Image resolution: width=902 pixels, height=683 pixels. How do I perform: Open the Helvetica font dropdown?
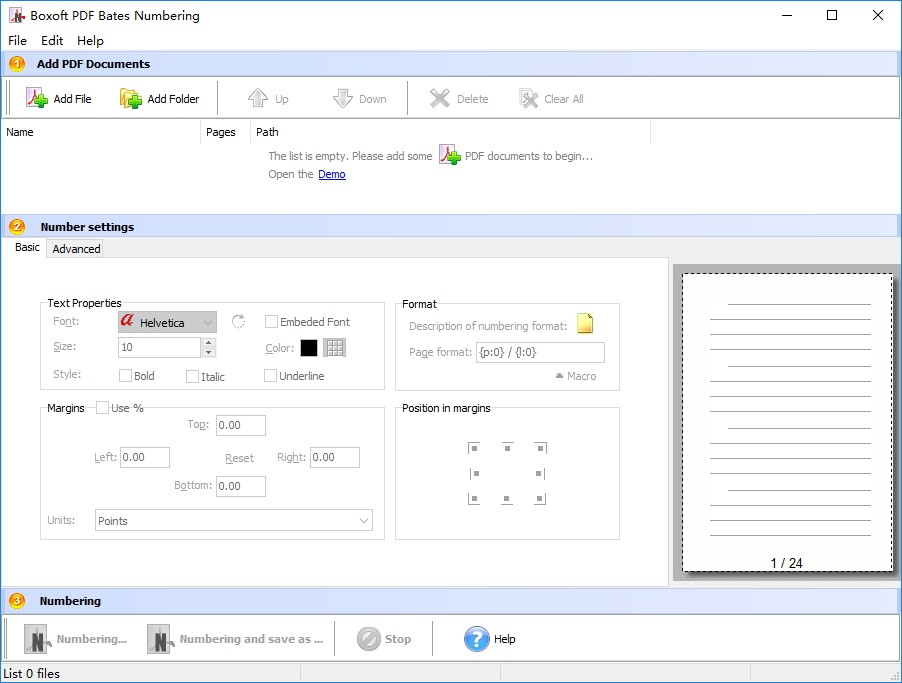(x=167, y=322)
